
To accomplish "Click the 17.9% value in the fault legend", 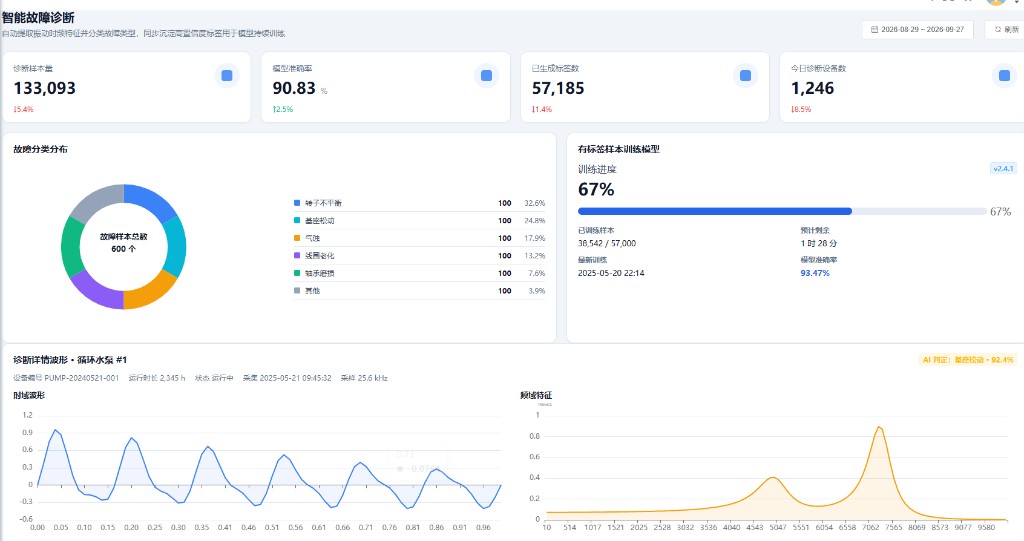I will 534,238.
